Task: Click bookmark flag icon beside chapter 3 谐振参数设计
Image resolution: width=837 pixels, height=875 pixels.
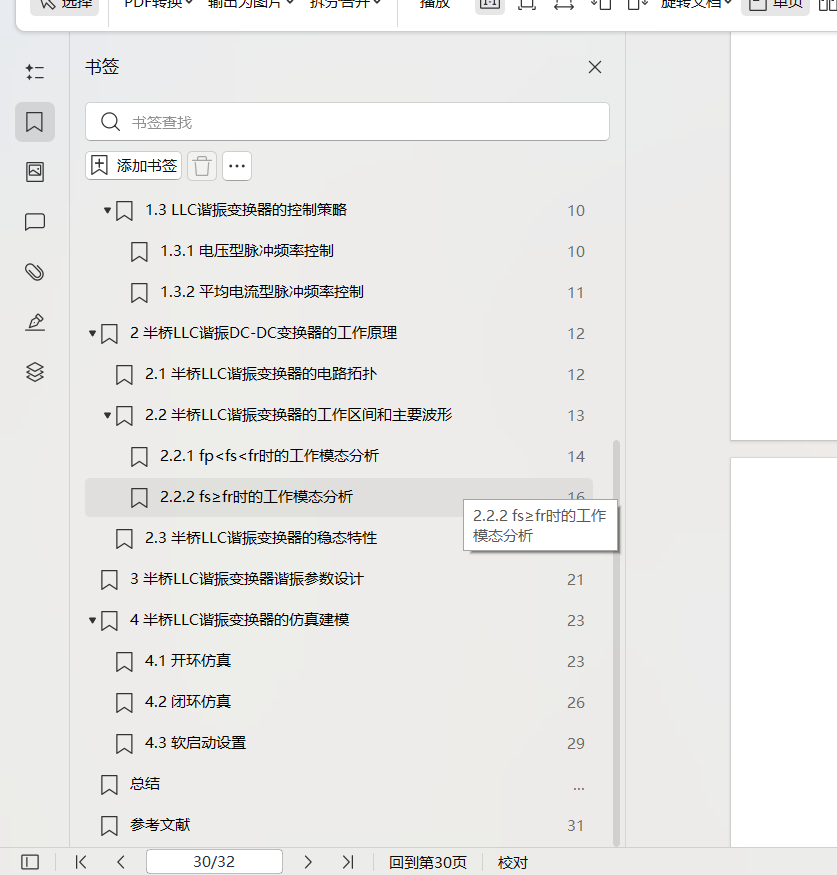Action: click(109, 580)
